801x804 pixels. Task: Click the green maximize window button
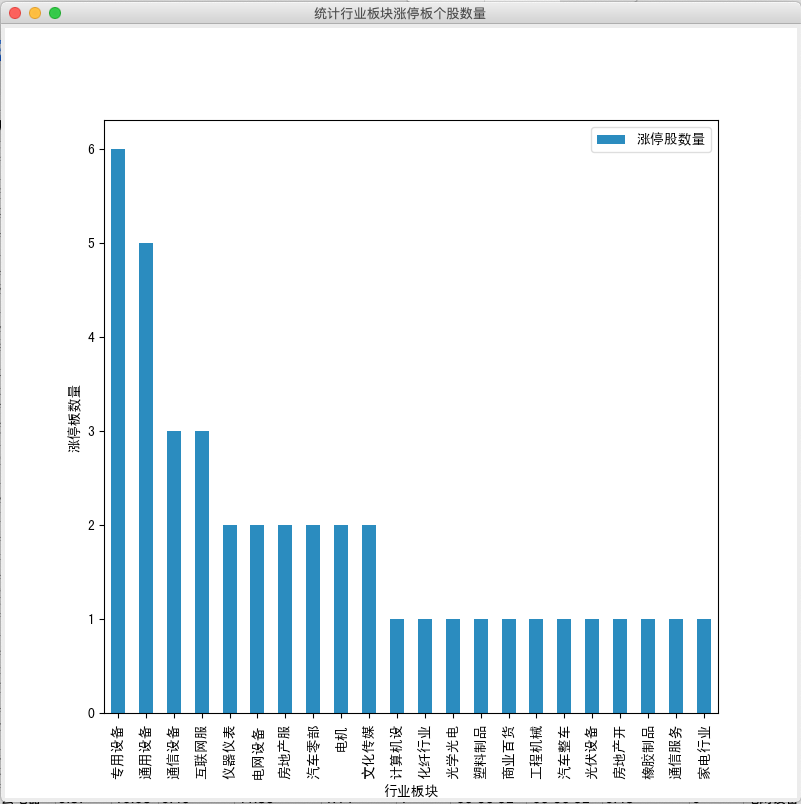coord(55,13)
